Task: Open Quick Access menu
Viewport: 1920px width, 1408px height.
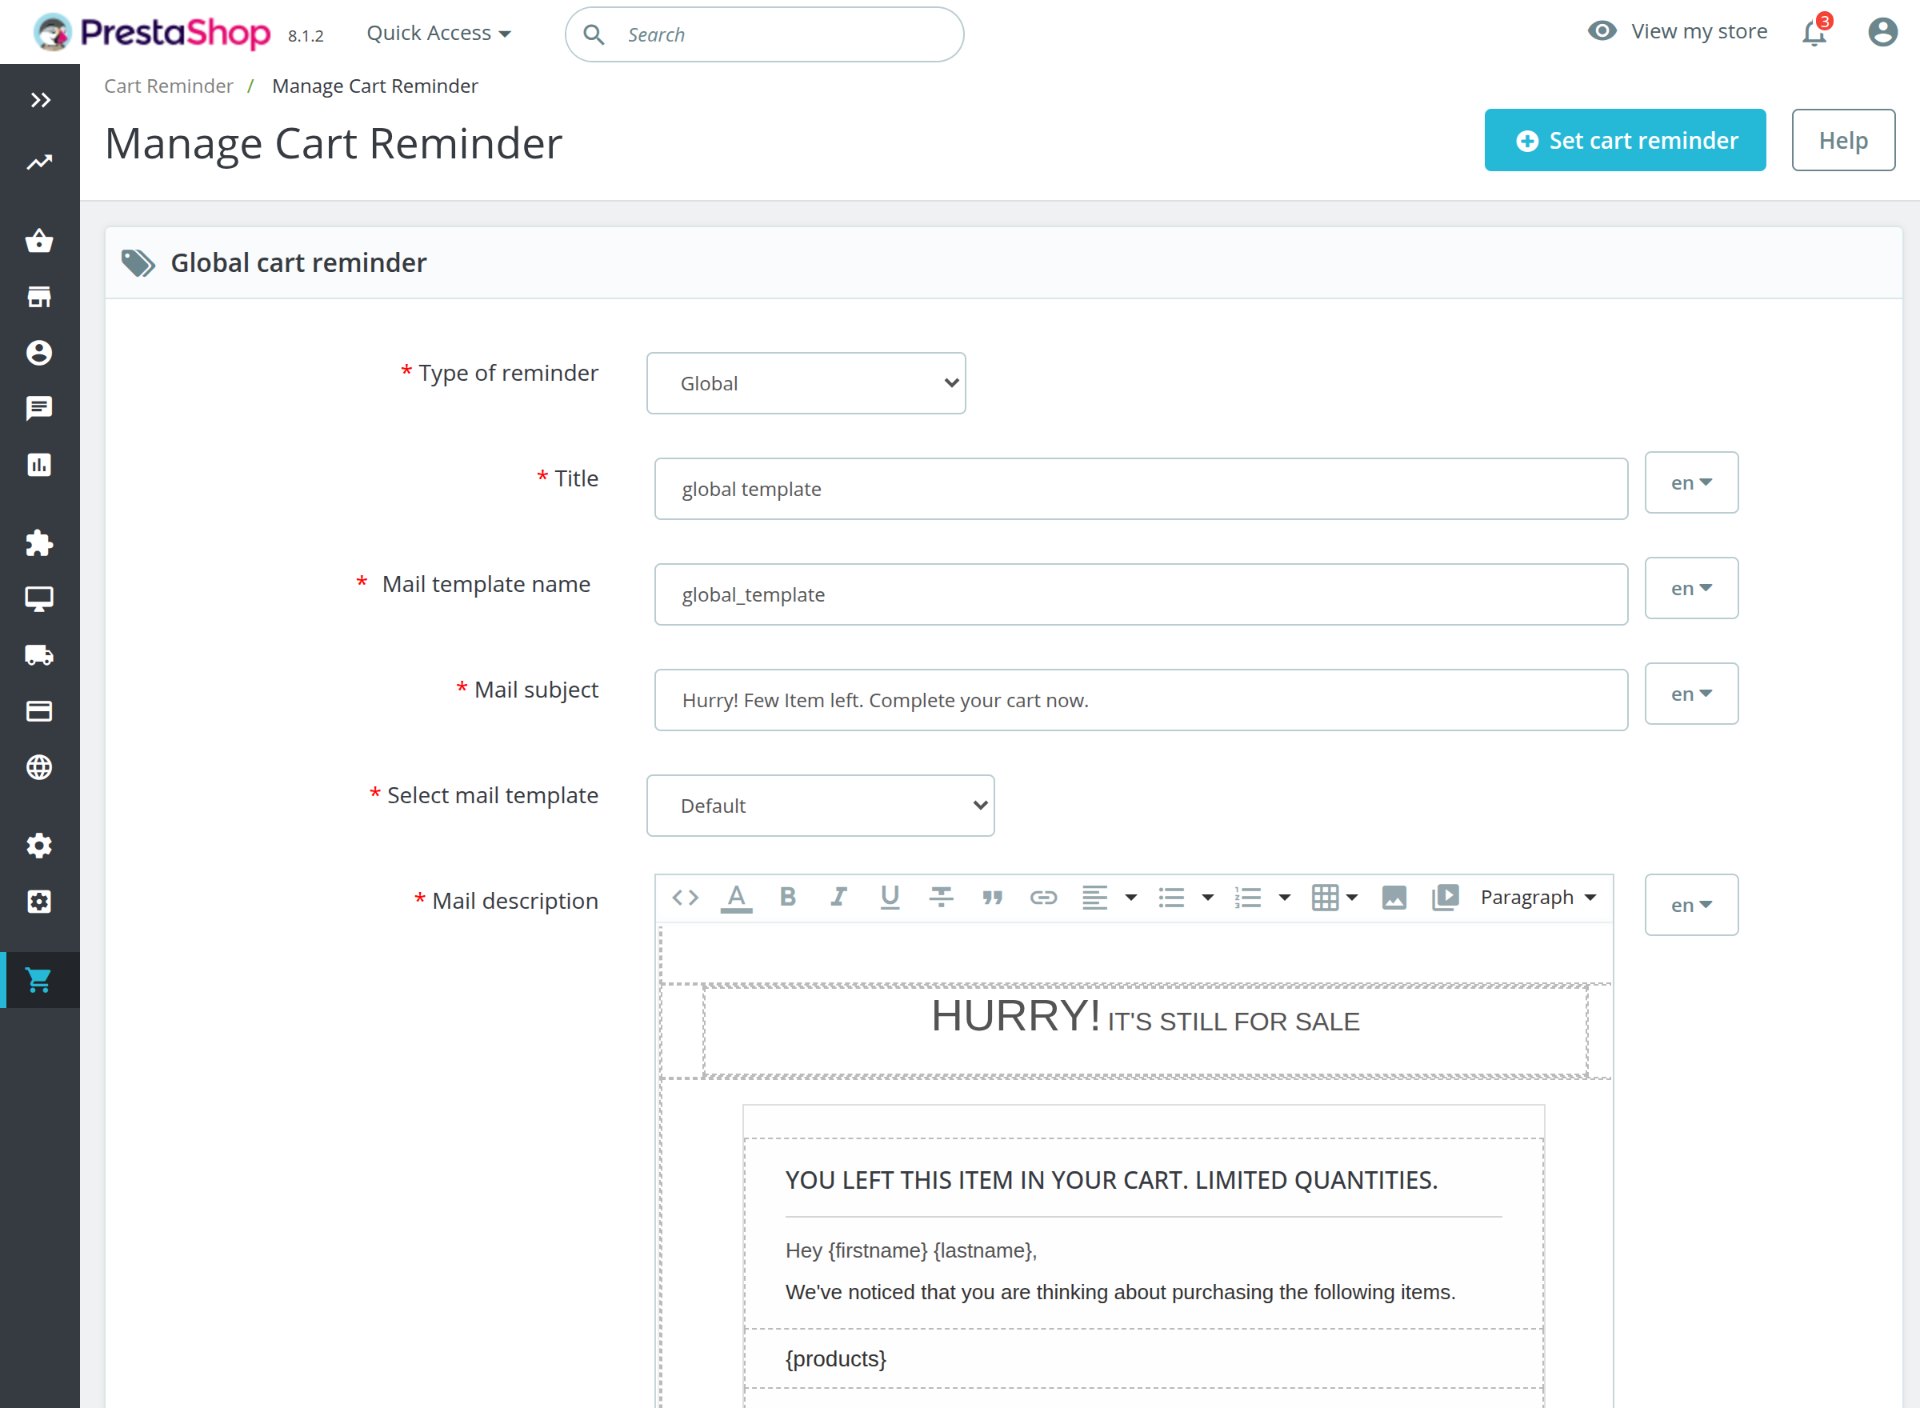Action: pos(438,33)
